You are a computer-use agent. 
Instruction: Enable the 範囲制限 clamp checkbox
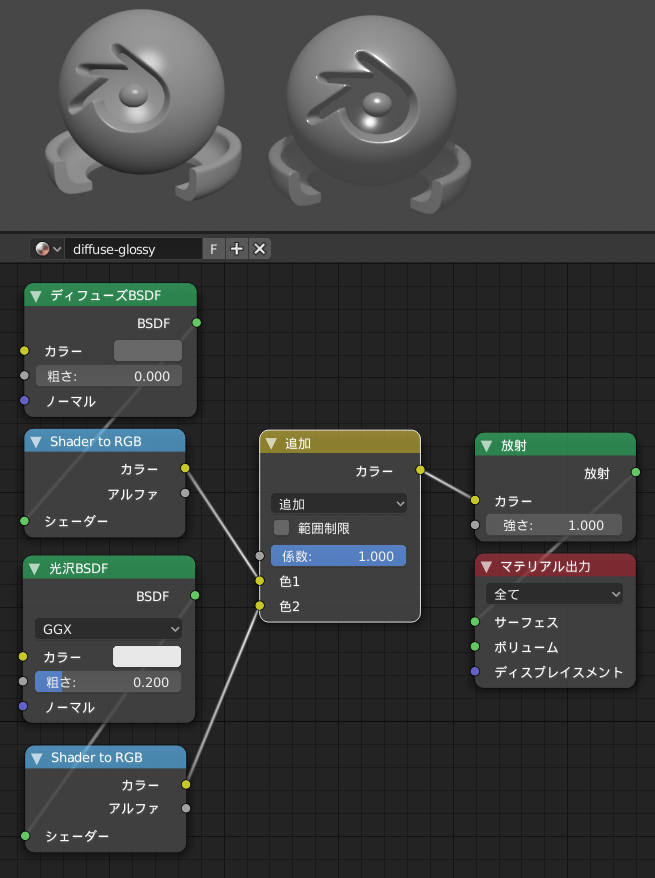[x=281, y=527]
